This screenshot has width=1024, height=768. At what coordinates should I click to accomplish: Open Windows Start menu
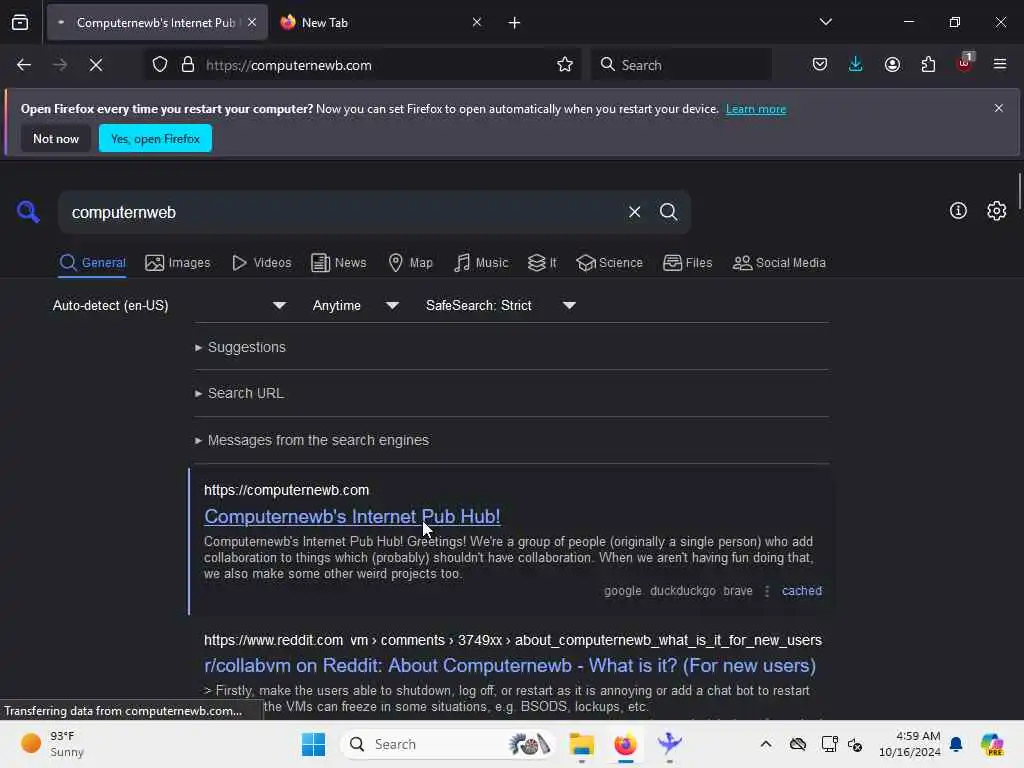(x=313, y=744)
